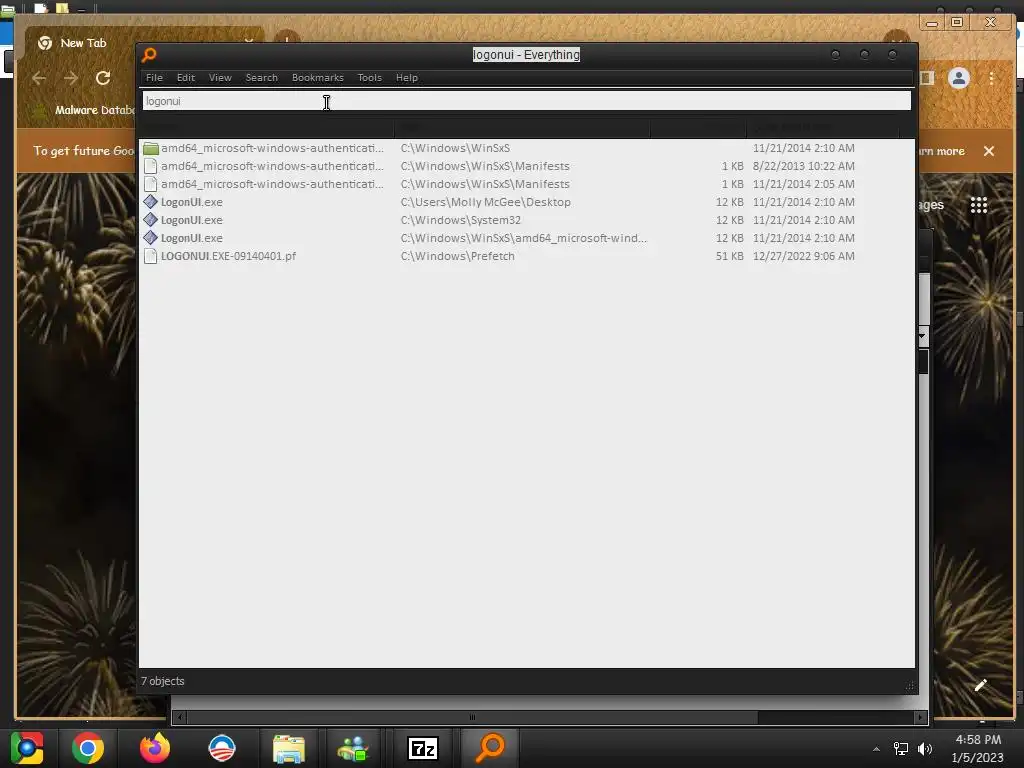Open the File menu in Everything

pyautogui.click(x=154, y=78)
